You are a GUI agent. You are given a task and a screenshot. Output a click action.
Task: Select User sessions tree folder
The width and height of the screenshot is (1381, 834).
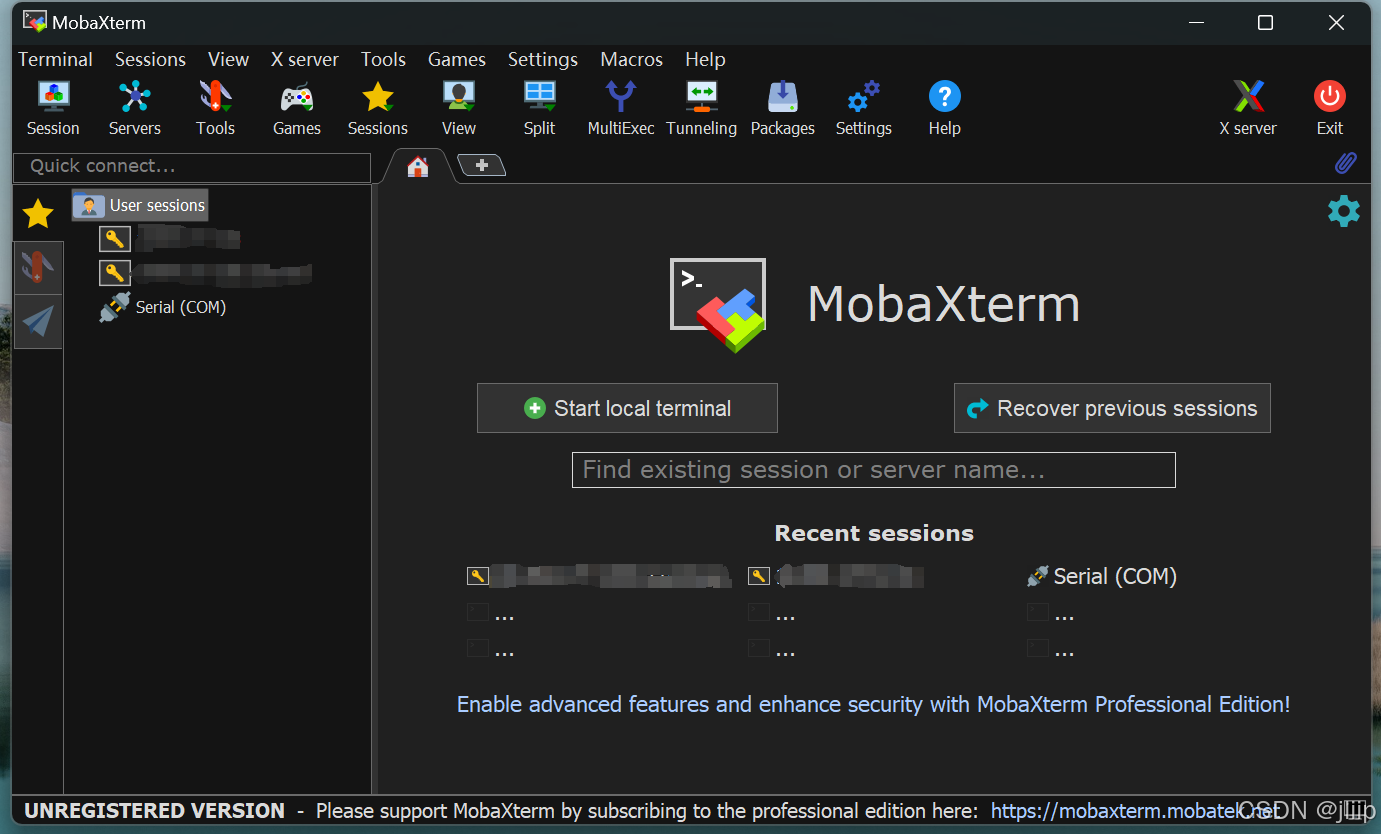(x=140, y=205)
